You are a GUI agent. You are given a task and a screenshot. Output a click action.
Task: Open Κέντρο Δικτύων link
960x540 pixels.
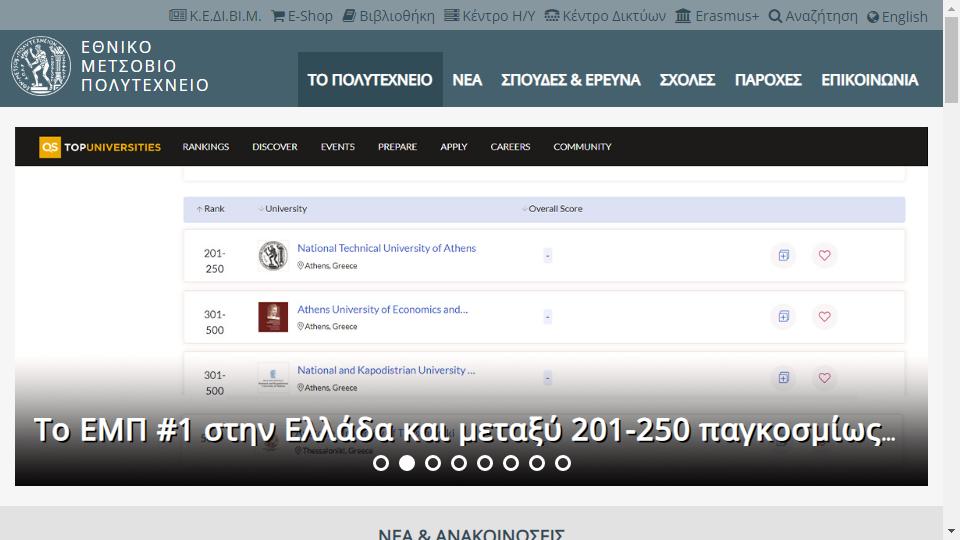click(605, 16)
